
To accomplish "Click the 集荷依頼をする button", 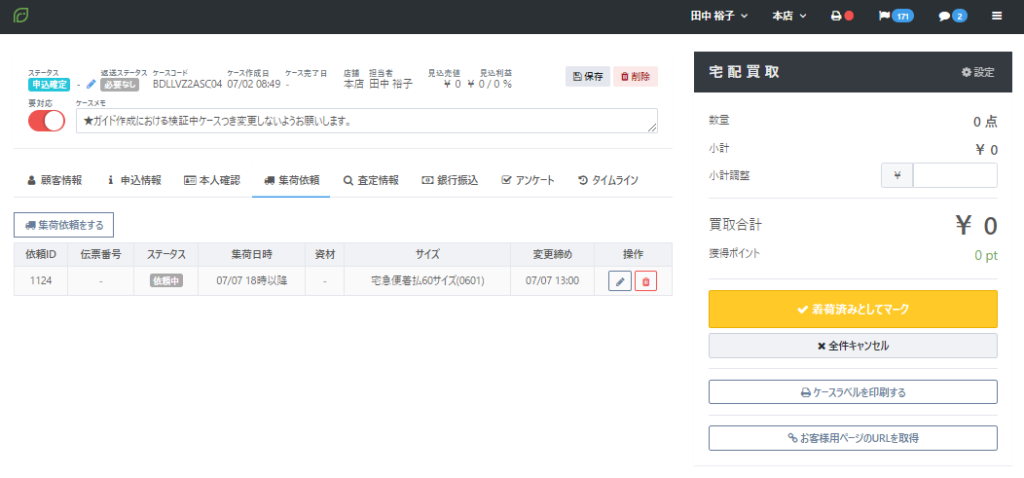I will click(x=64, y=225).
